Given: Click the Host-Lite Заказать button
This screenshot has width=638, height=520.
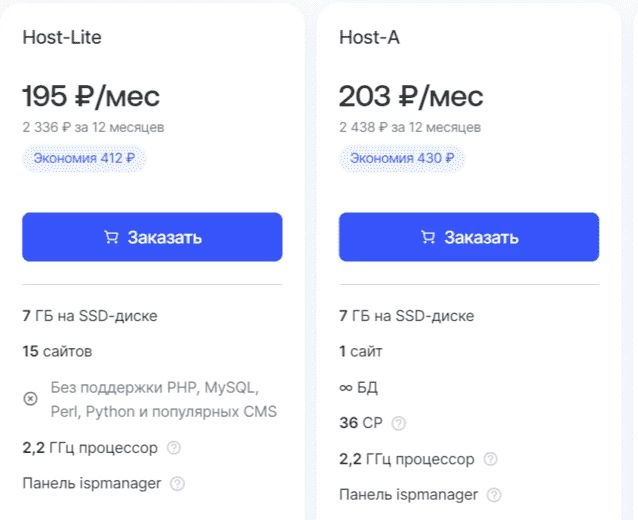Looking at the screenshot, I should (152, 237).
